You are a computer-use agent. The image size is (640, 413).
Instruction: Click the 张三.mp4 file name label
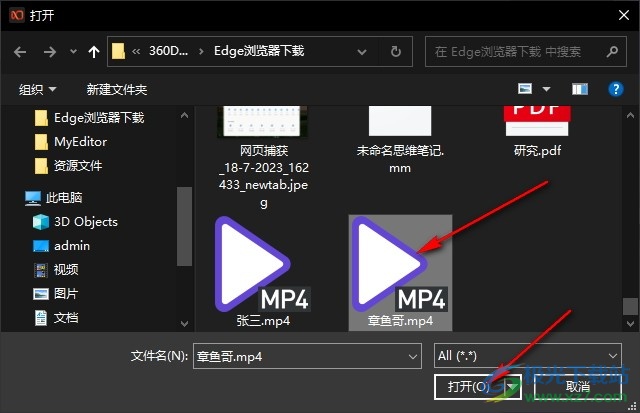tap(263, 321)
